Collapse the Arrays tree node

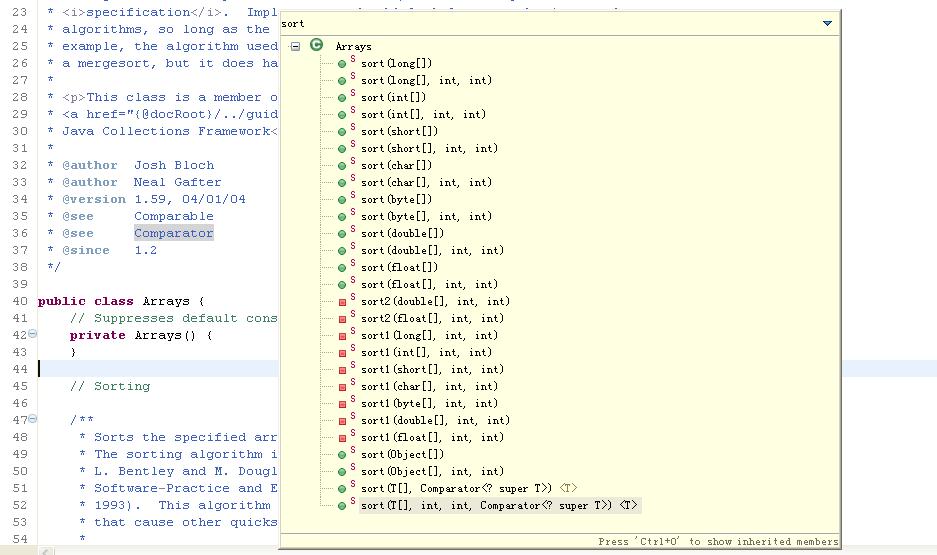click(295, 46)
